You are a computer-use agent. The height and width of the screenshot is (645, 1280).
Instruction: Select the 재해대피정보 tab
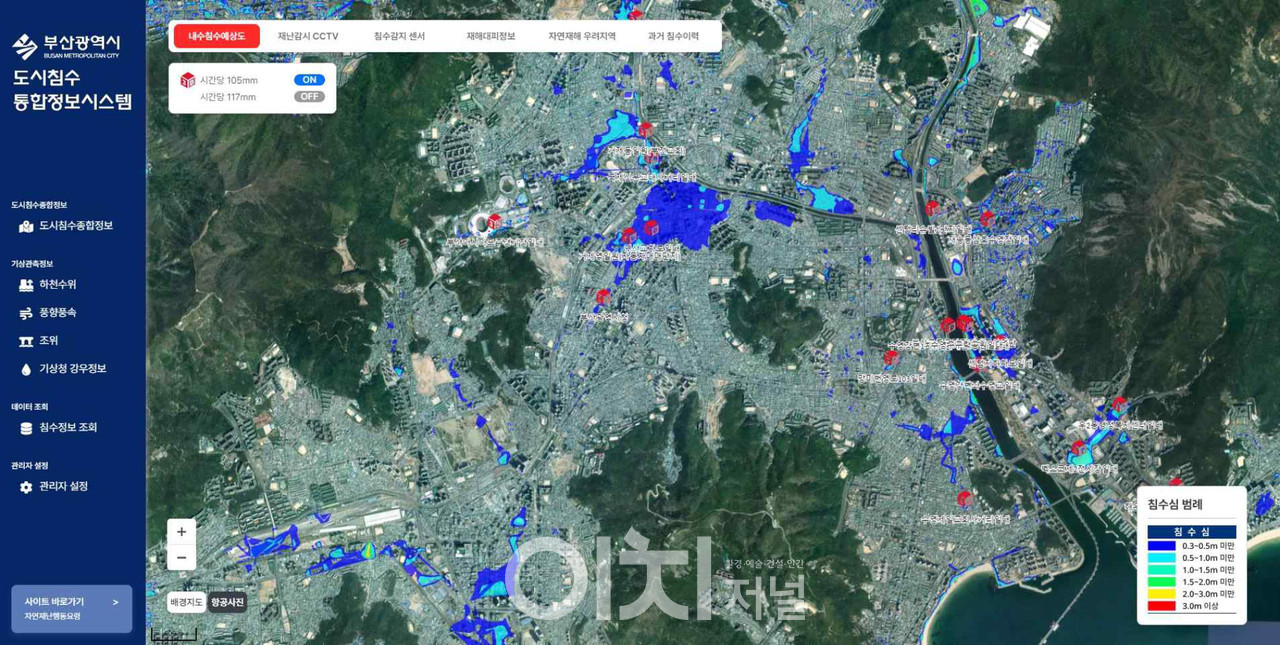490,36
